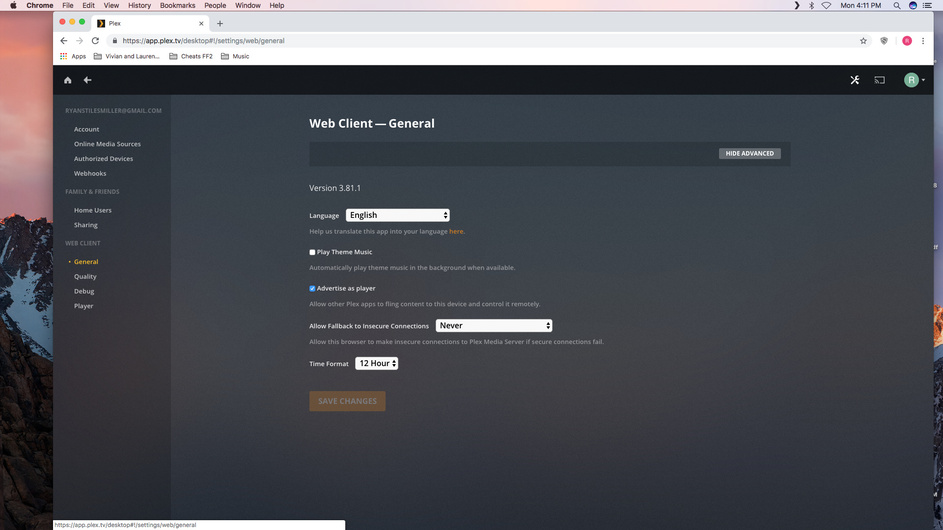
Task: Open the Help menu
Action: 277,5
